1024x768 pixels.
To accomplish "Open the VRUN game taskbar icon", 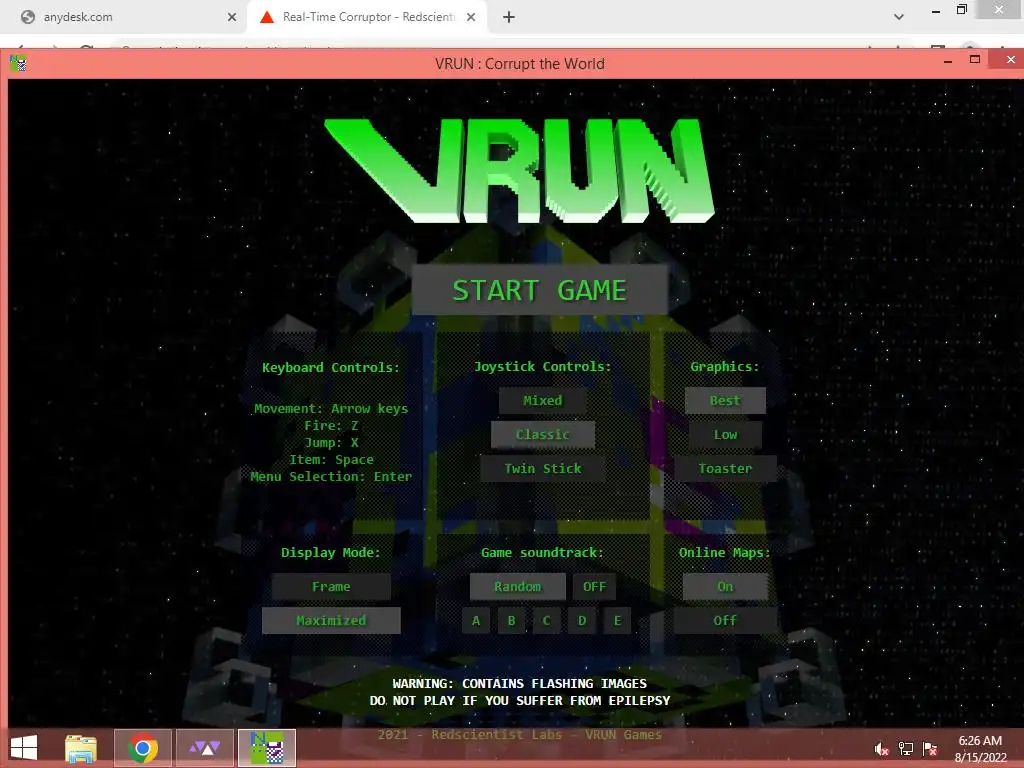I will tap(267, 748).
